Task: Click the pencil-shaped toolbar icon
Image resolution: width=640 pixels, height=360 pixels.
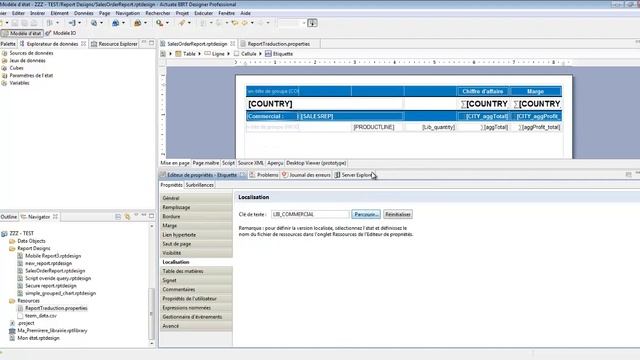Action: (x=182, y=23)
